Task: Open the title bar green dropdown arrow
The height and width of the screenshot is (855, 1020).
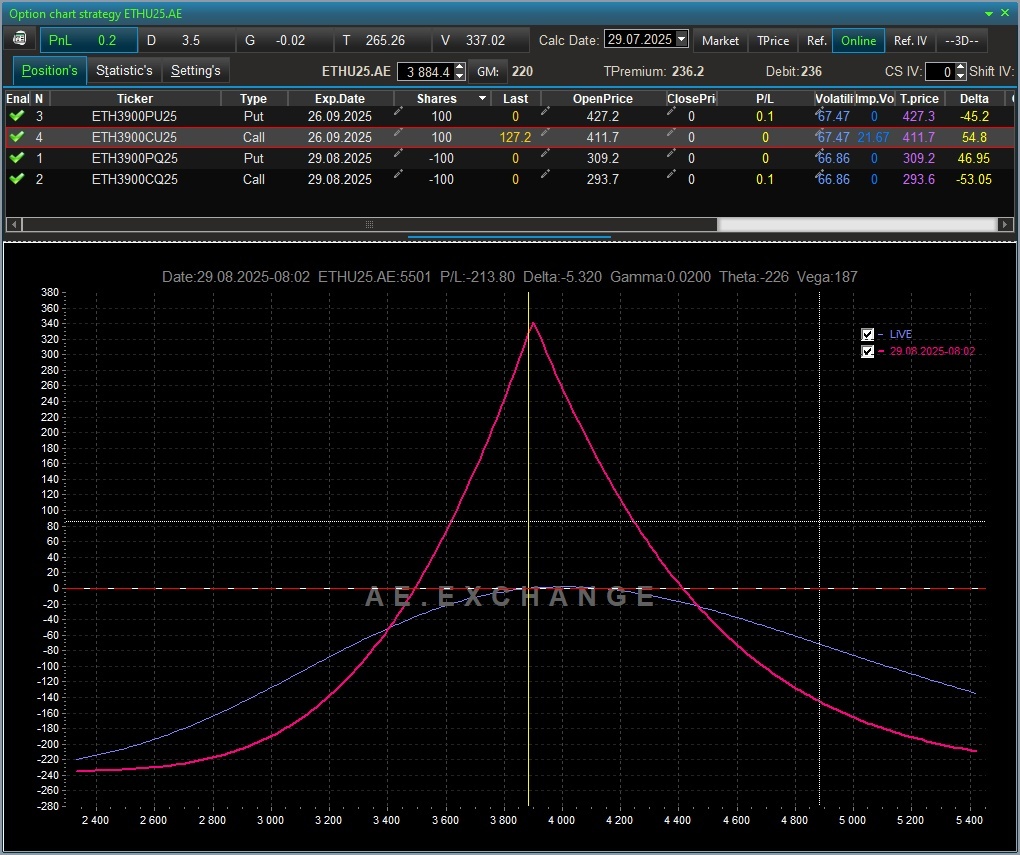Action: click(x=988, y=13)
